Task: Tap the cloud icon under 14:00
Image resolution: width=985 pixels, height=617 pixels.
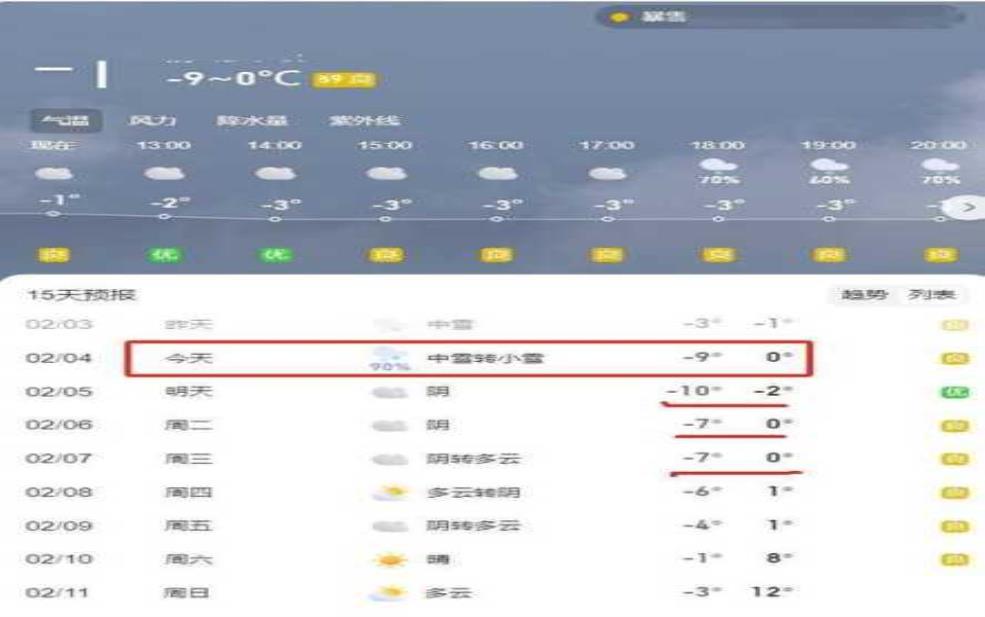Action: (x=275, y=173)
